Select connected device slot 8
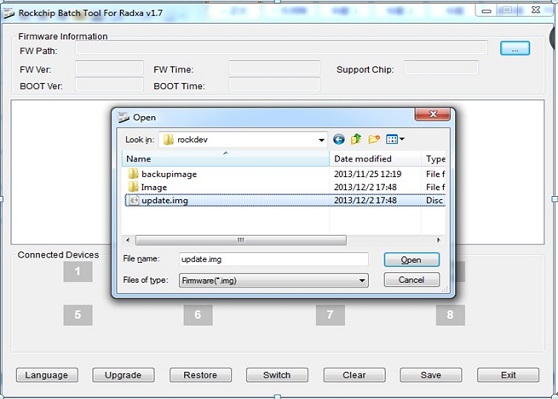Image resolution: width=558 pixels, height=399 pixels. 450,315
